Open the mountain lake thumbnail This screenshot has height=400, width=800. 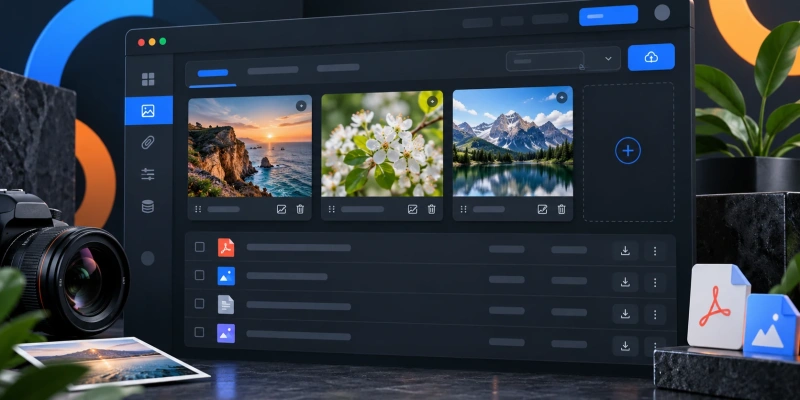pos(513,141)
